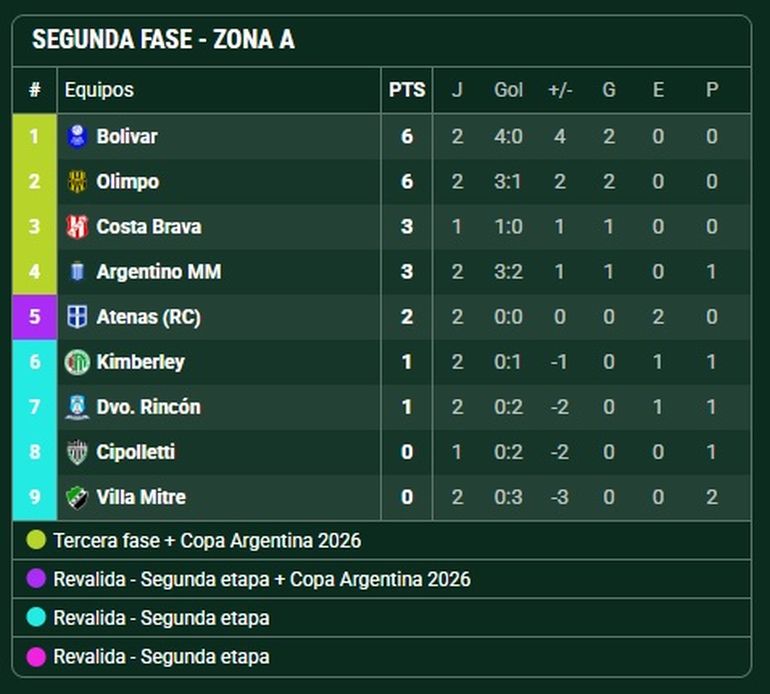Click the green Tercera fase legend dot
This screenshot has height=694, width=770.
coord(37,541)
